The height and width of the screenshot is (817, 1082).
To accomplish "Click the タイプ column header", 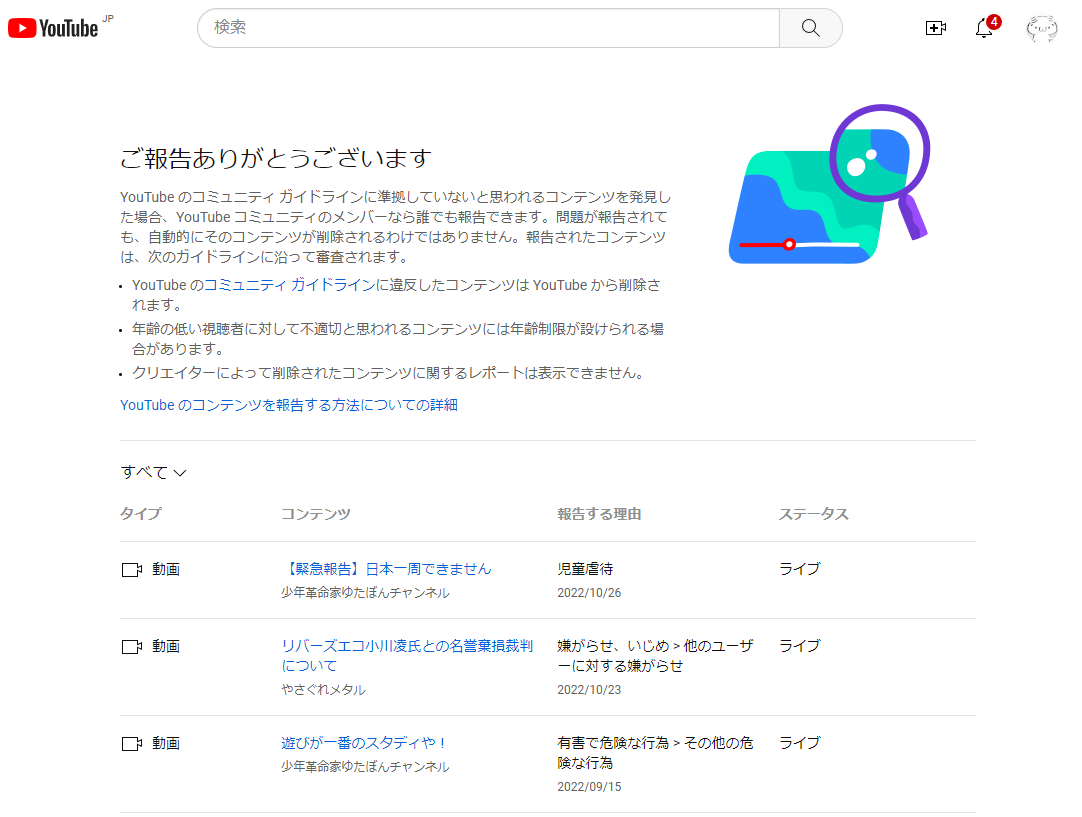I will click(x=141, y=514).
